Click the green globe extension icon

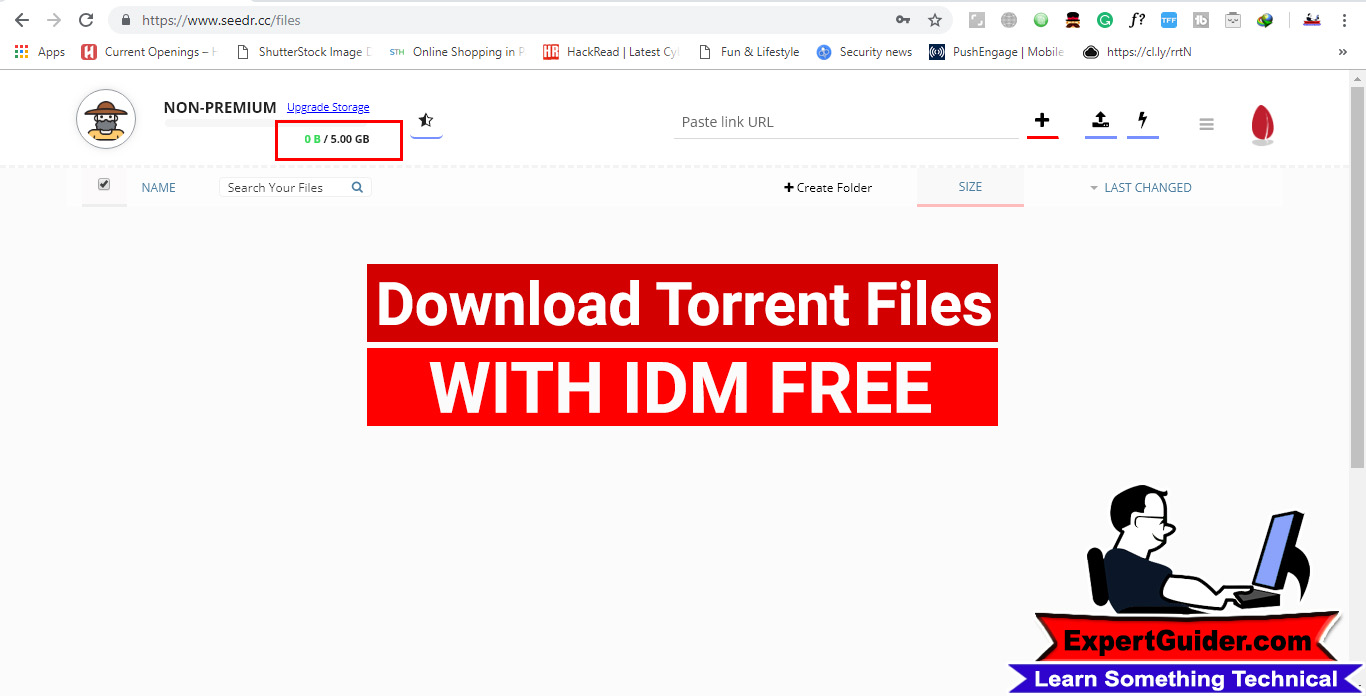click(x=1041, y=20)
